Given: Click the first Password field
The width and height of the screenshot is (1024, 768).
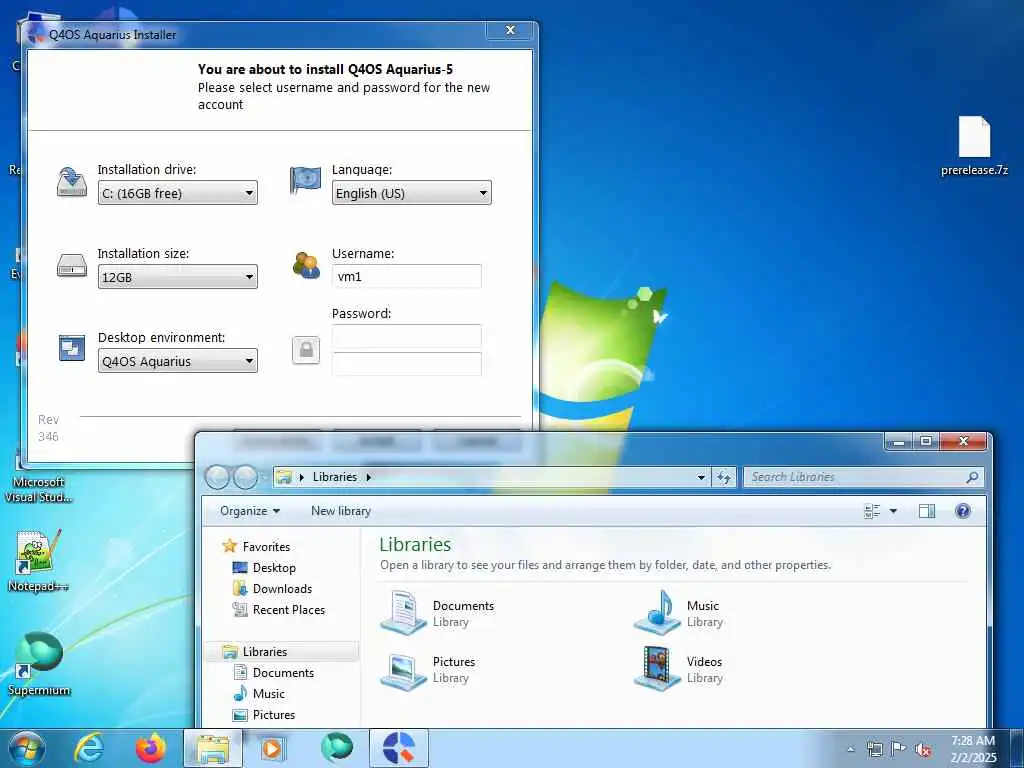Looking at the screenshot, I should point(407,336).
